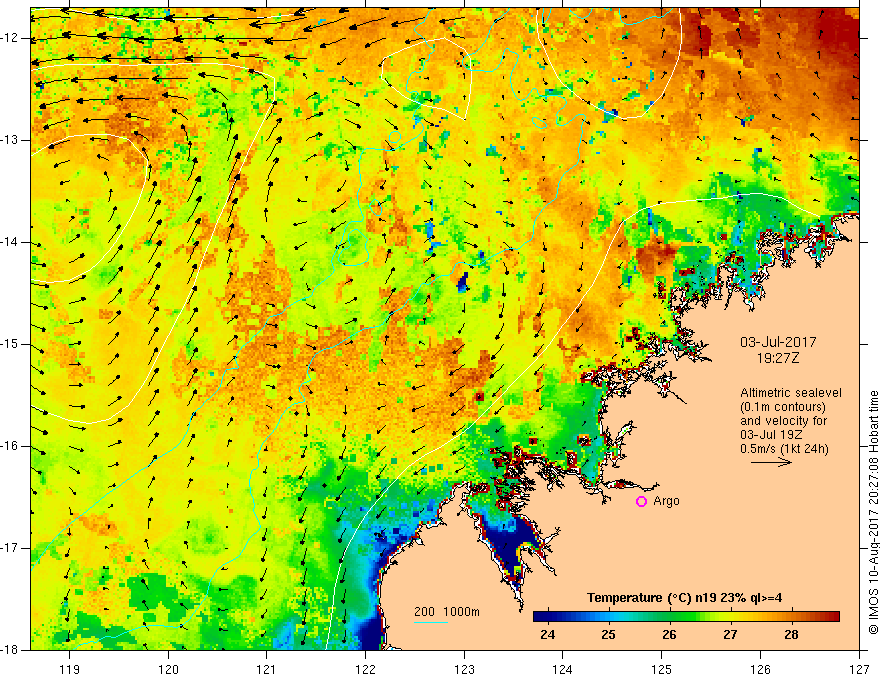Click longitude axis label 122
880x680 pixels.
365,669
